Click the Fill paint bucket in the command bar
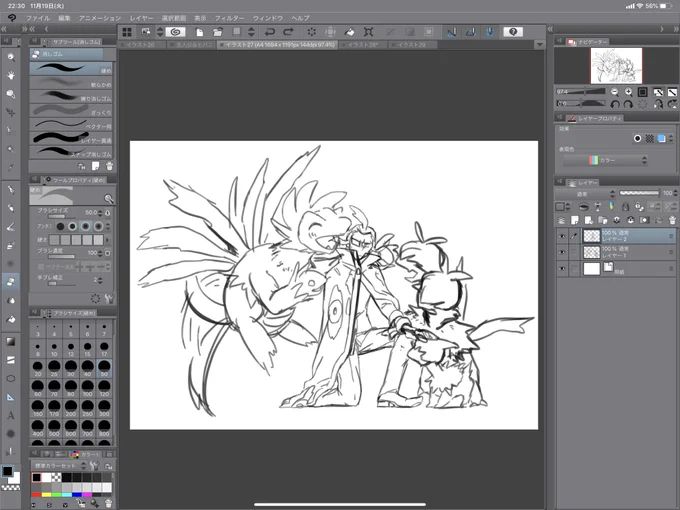Viewport: 680px width, 510px height. (x=349, y=32)
